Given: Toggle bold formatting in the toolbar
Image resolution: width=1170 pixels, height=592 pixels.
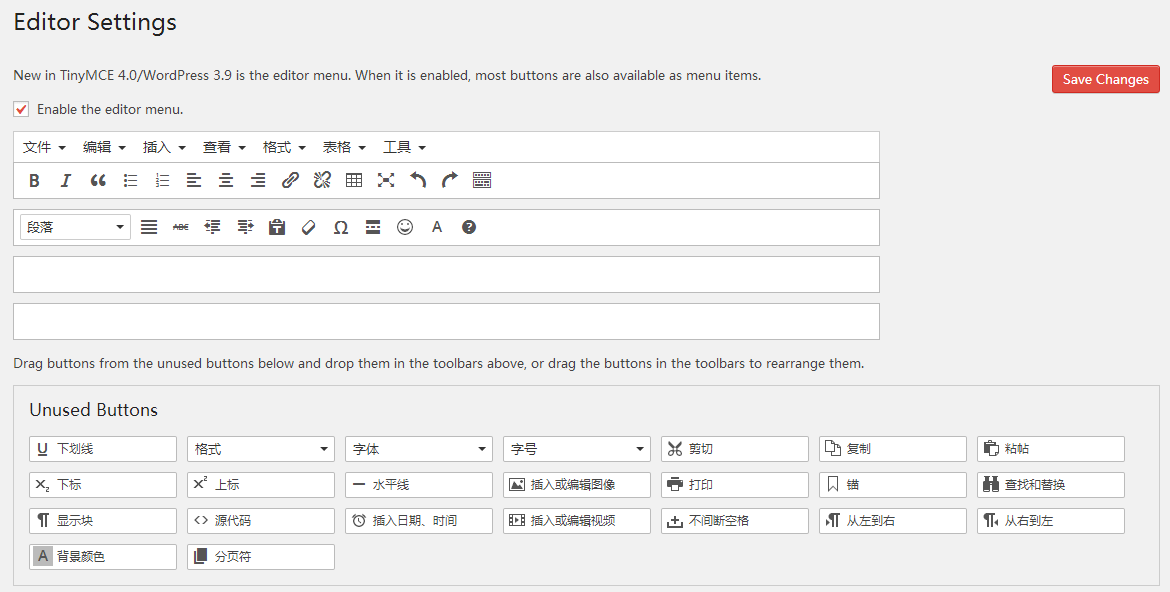Looking at the screenshot, I should 34,180.
